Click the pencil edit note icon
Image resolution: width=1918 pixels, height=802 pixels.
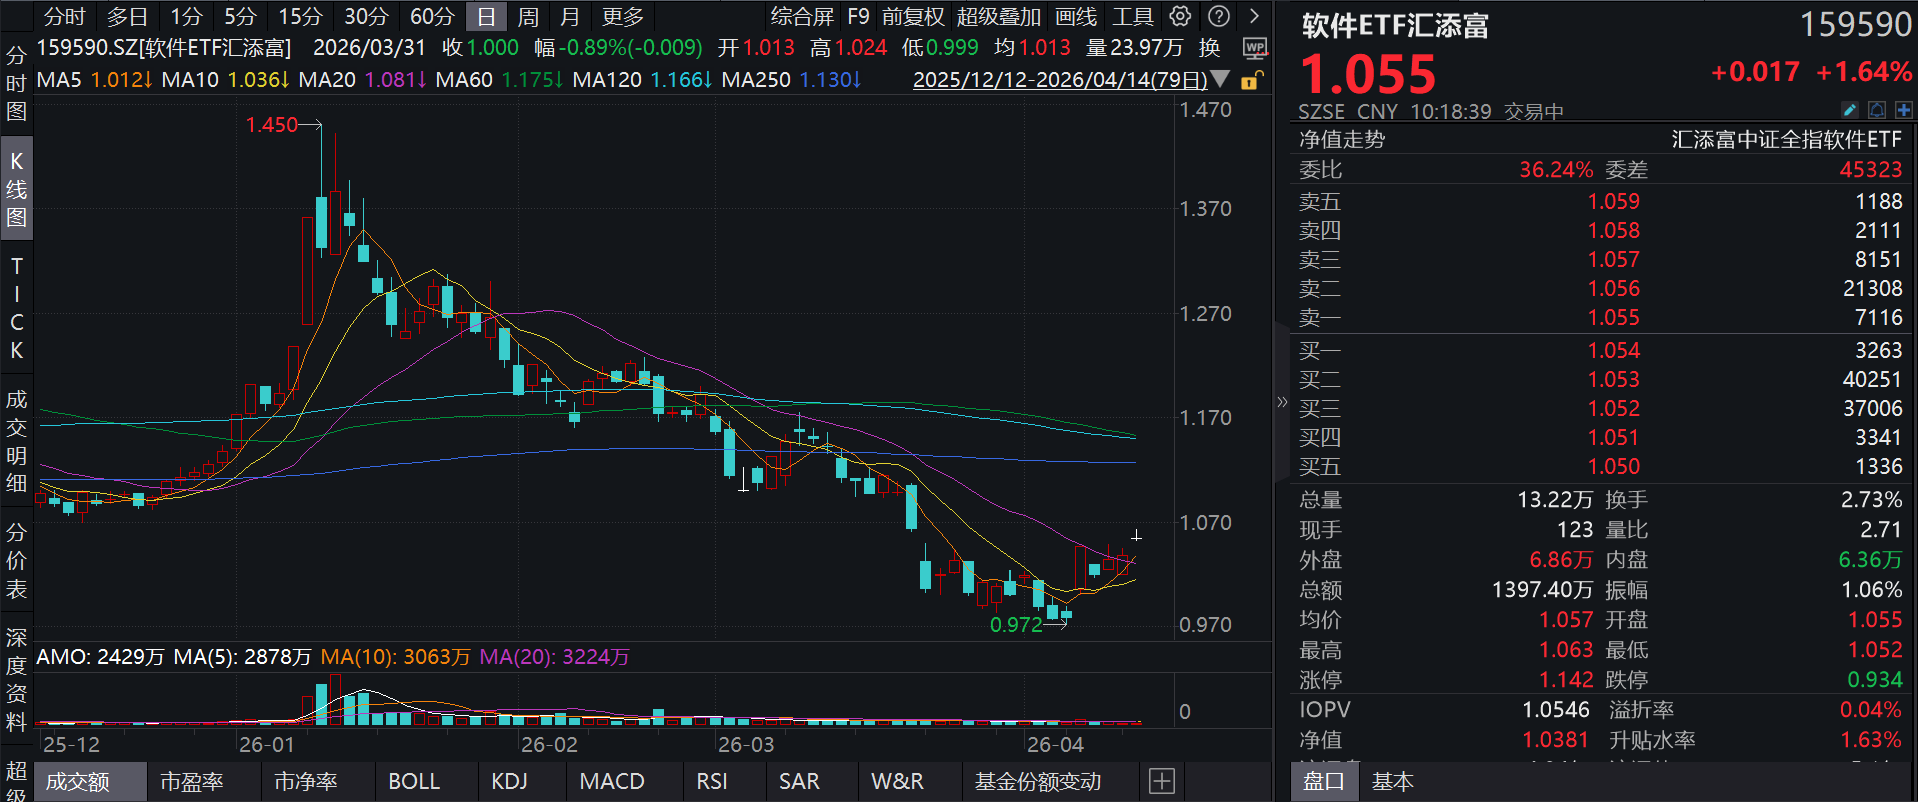pos(1850,110)
